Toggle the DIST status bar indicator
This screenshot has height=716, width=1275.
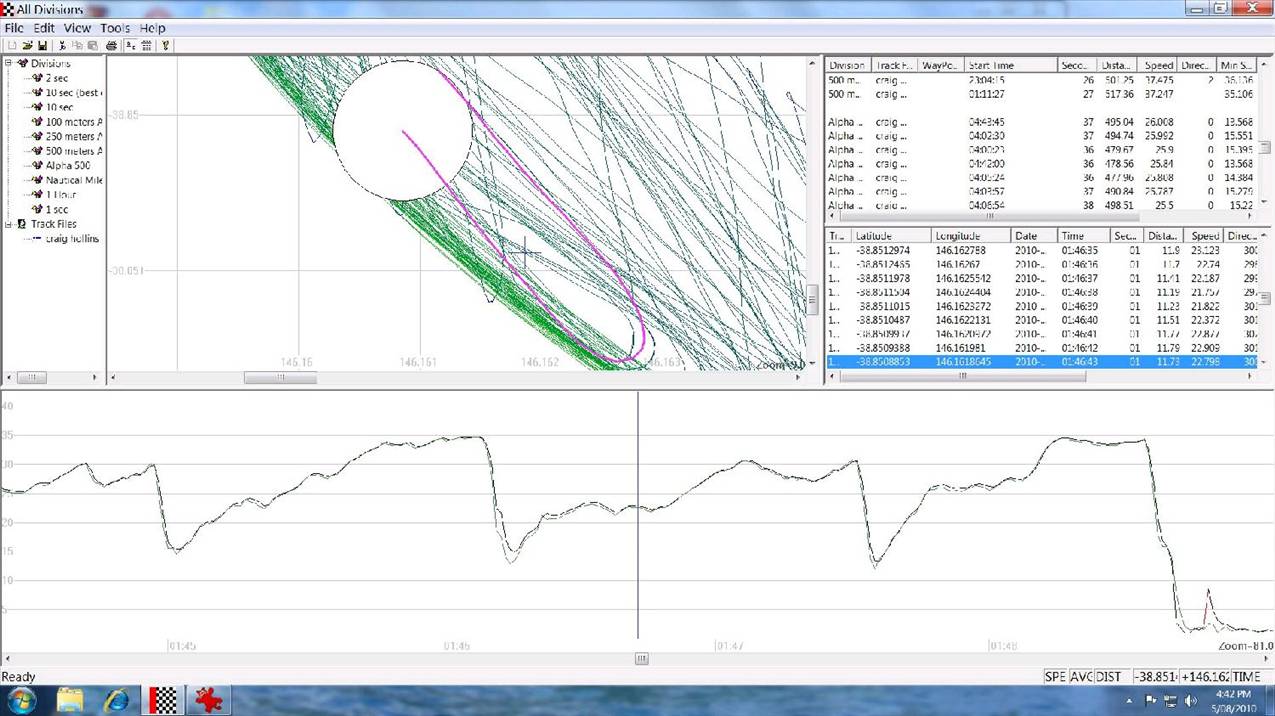1108,677
